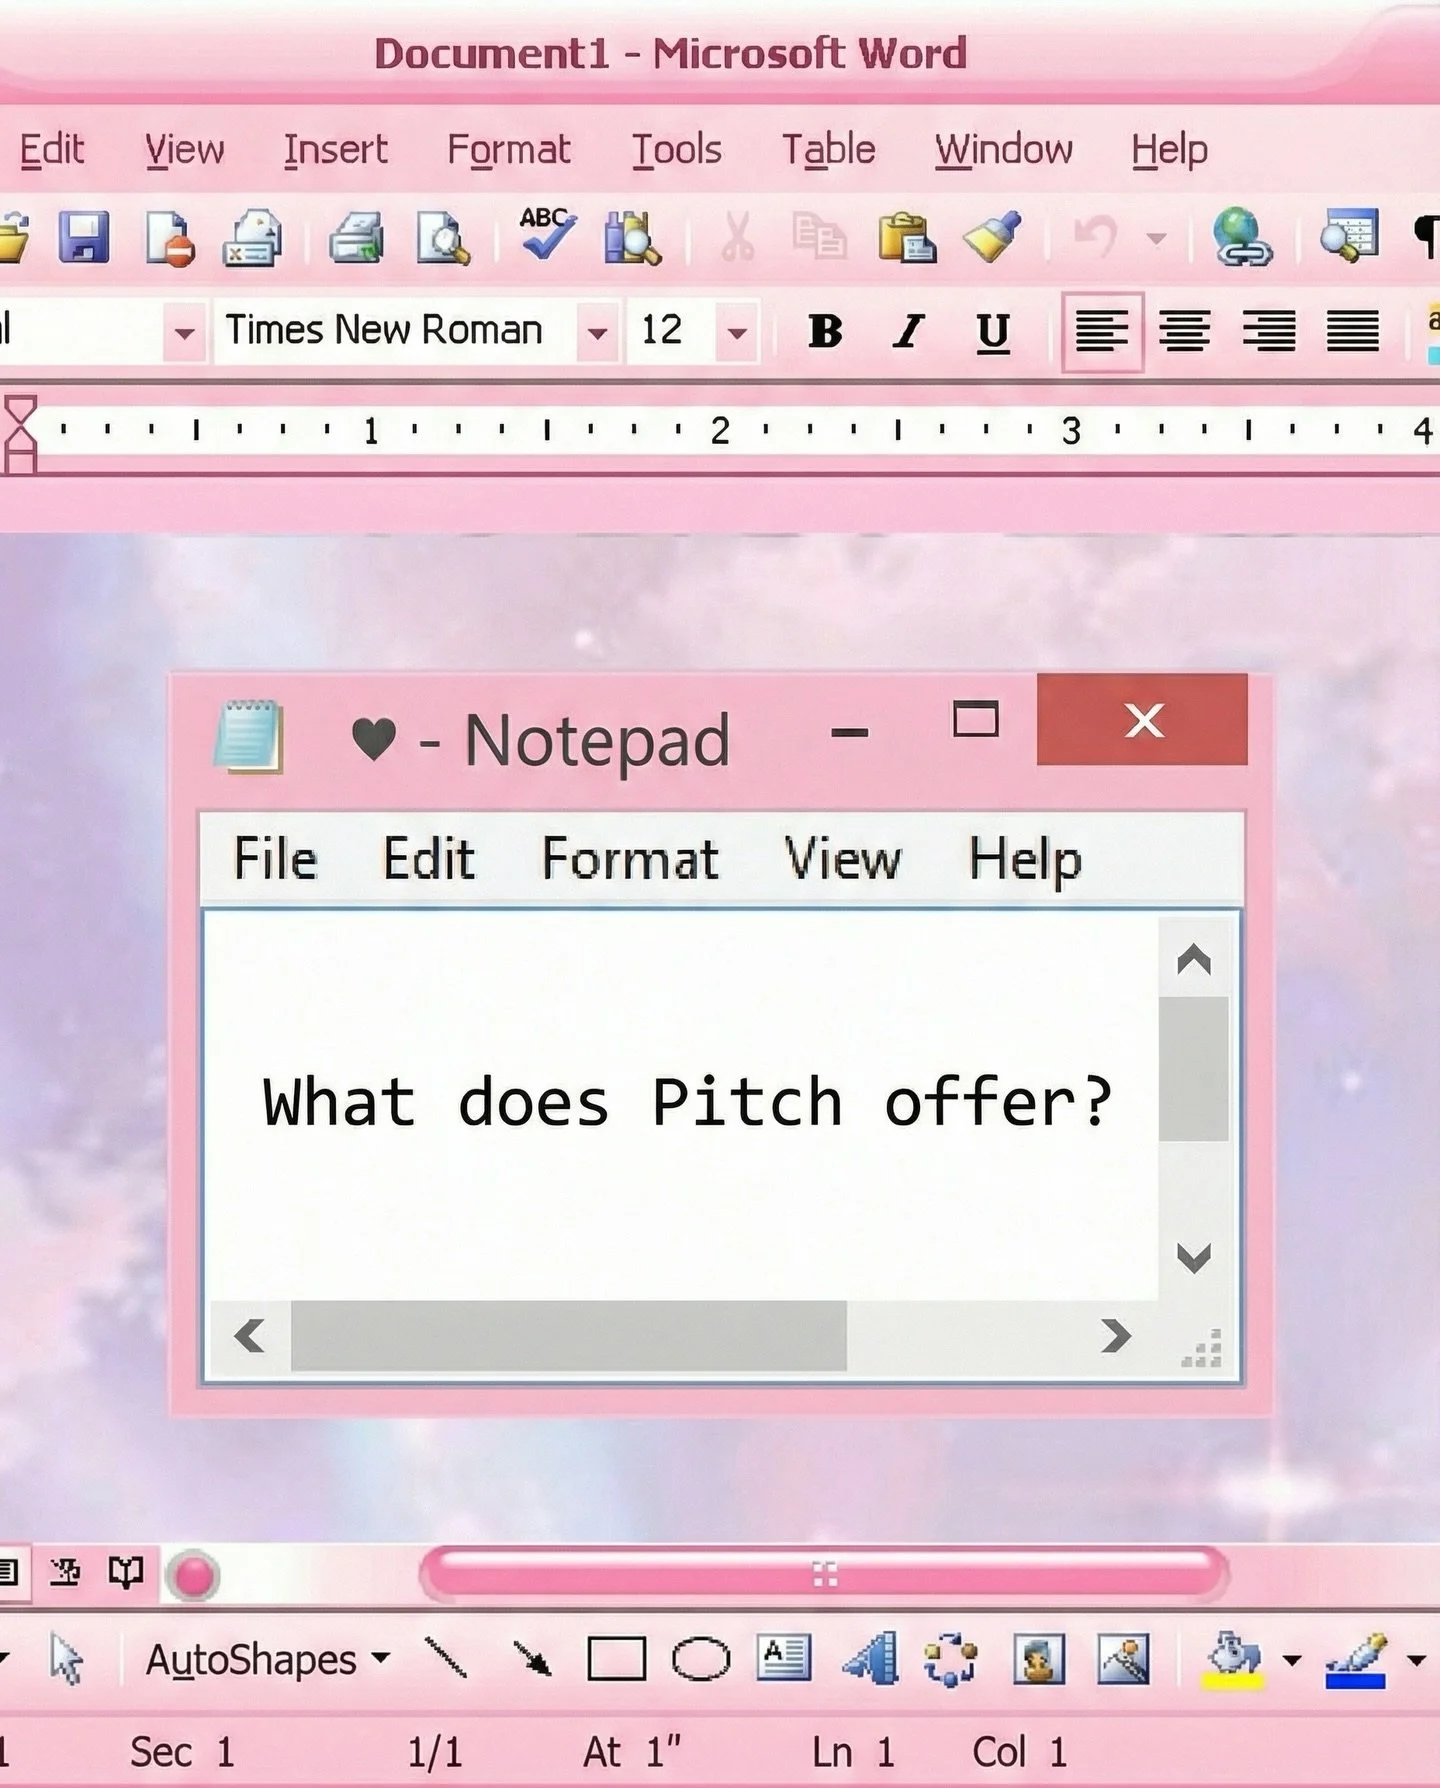This screenshot has height=1788, width=1440.
Task: Click Word's pink horizontal scrollbar thumb
Action: pyautogui.click(x=824, y=1575)
